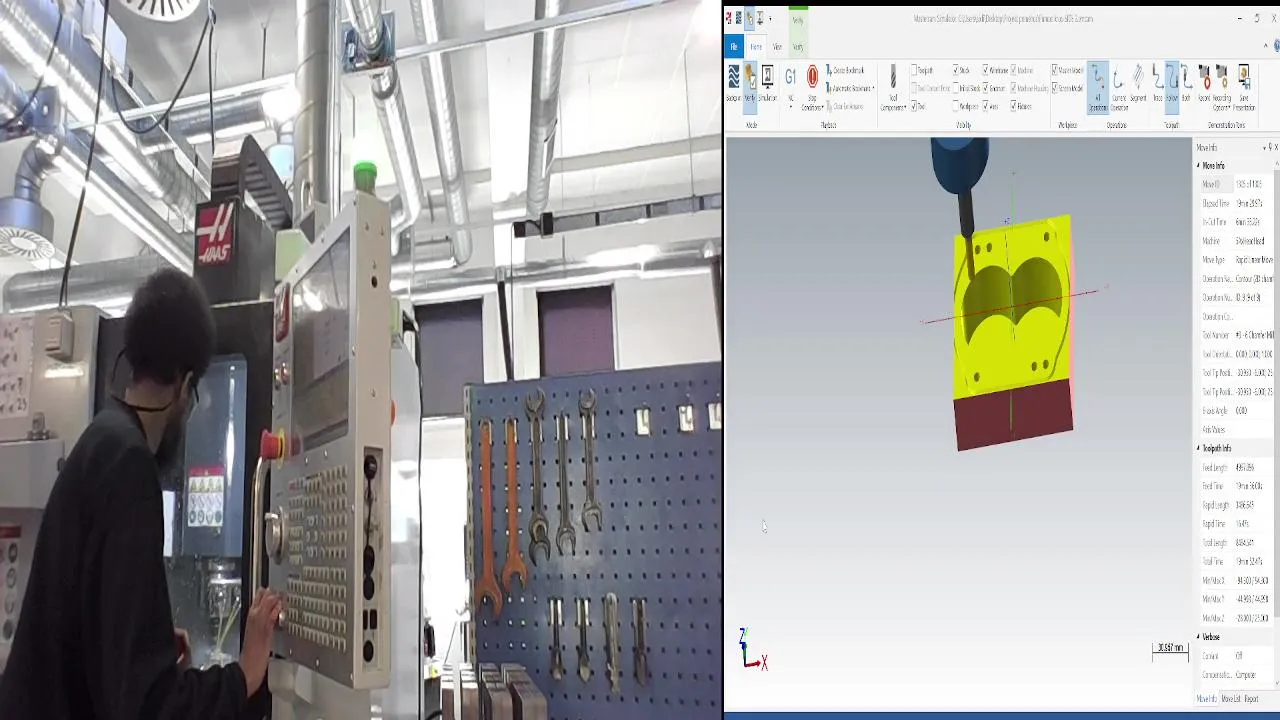
Task: Select the Trace toolpath icon
Action: (x=1158, y=84)
